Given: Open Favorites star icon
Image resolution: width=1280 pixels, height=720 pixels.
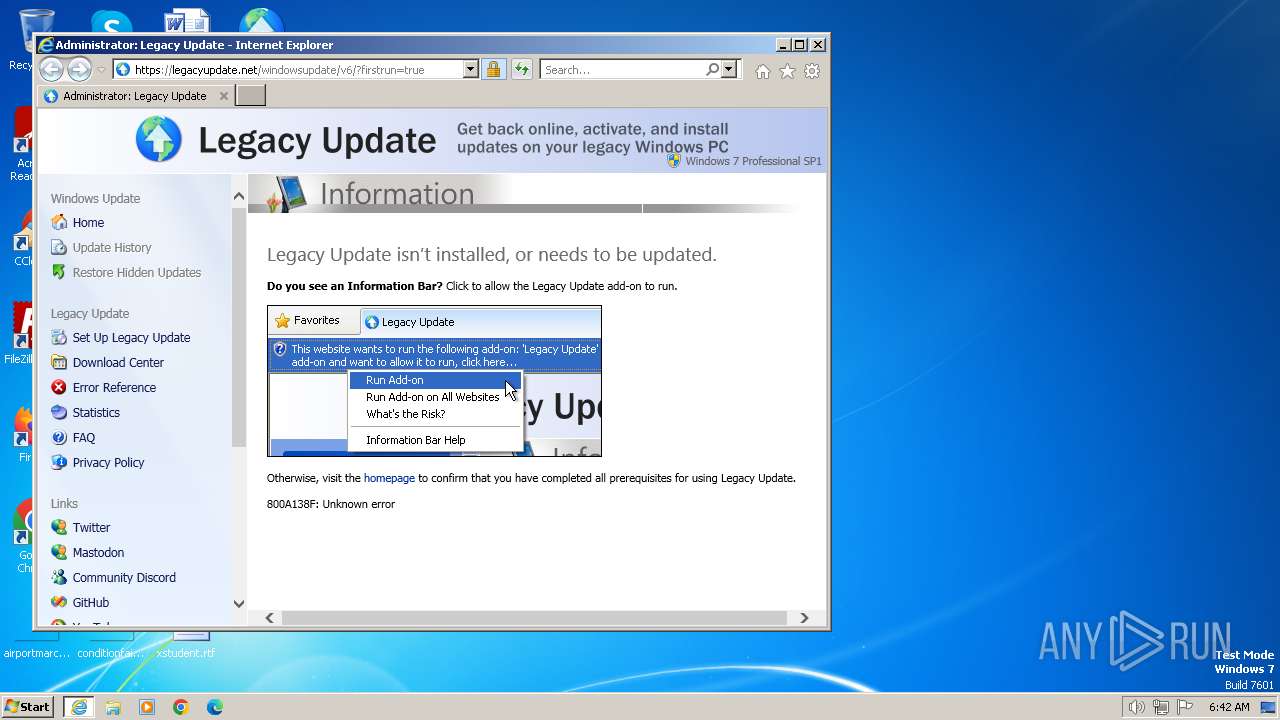Looking at the screenshot, I should [x=787, y=71].
